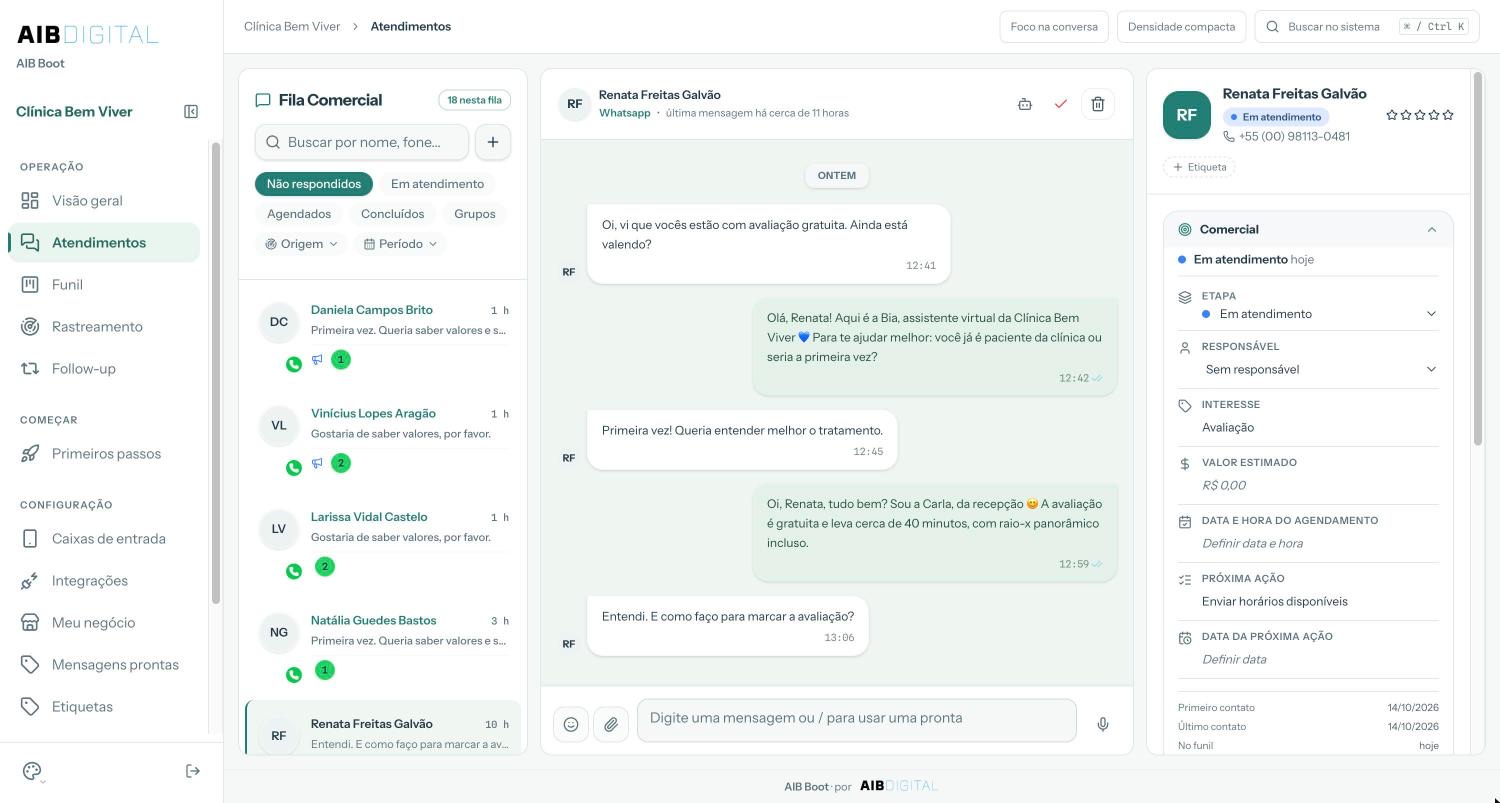Open the Integrações plug icon

pos(30,581)
